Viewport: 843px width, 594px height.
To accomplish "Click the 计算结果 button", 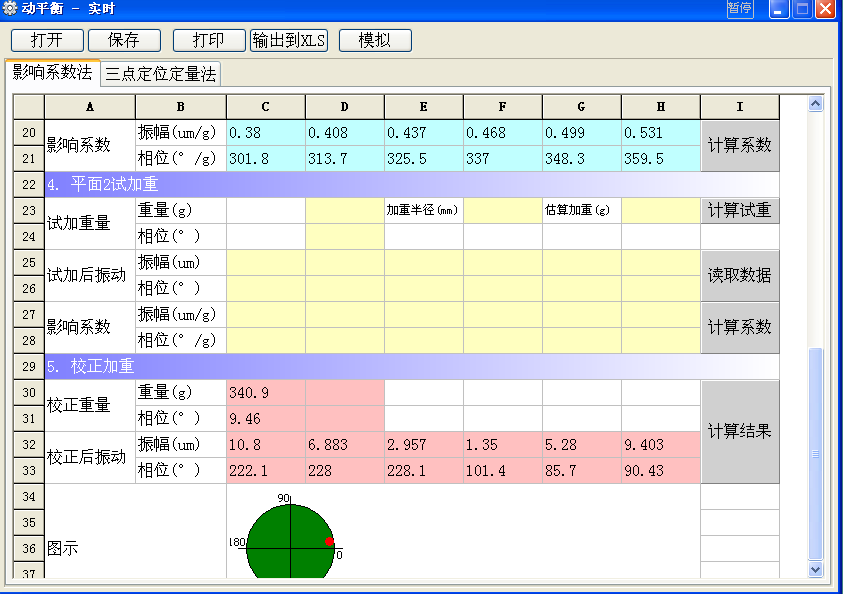I will [x=740, y=431].
